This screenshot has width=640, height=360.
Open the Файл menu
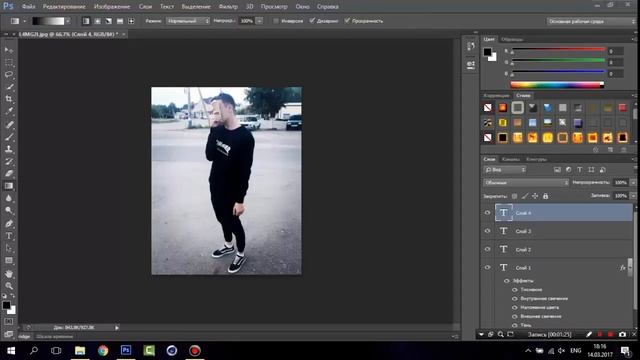[x=28, y=7]
